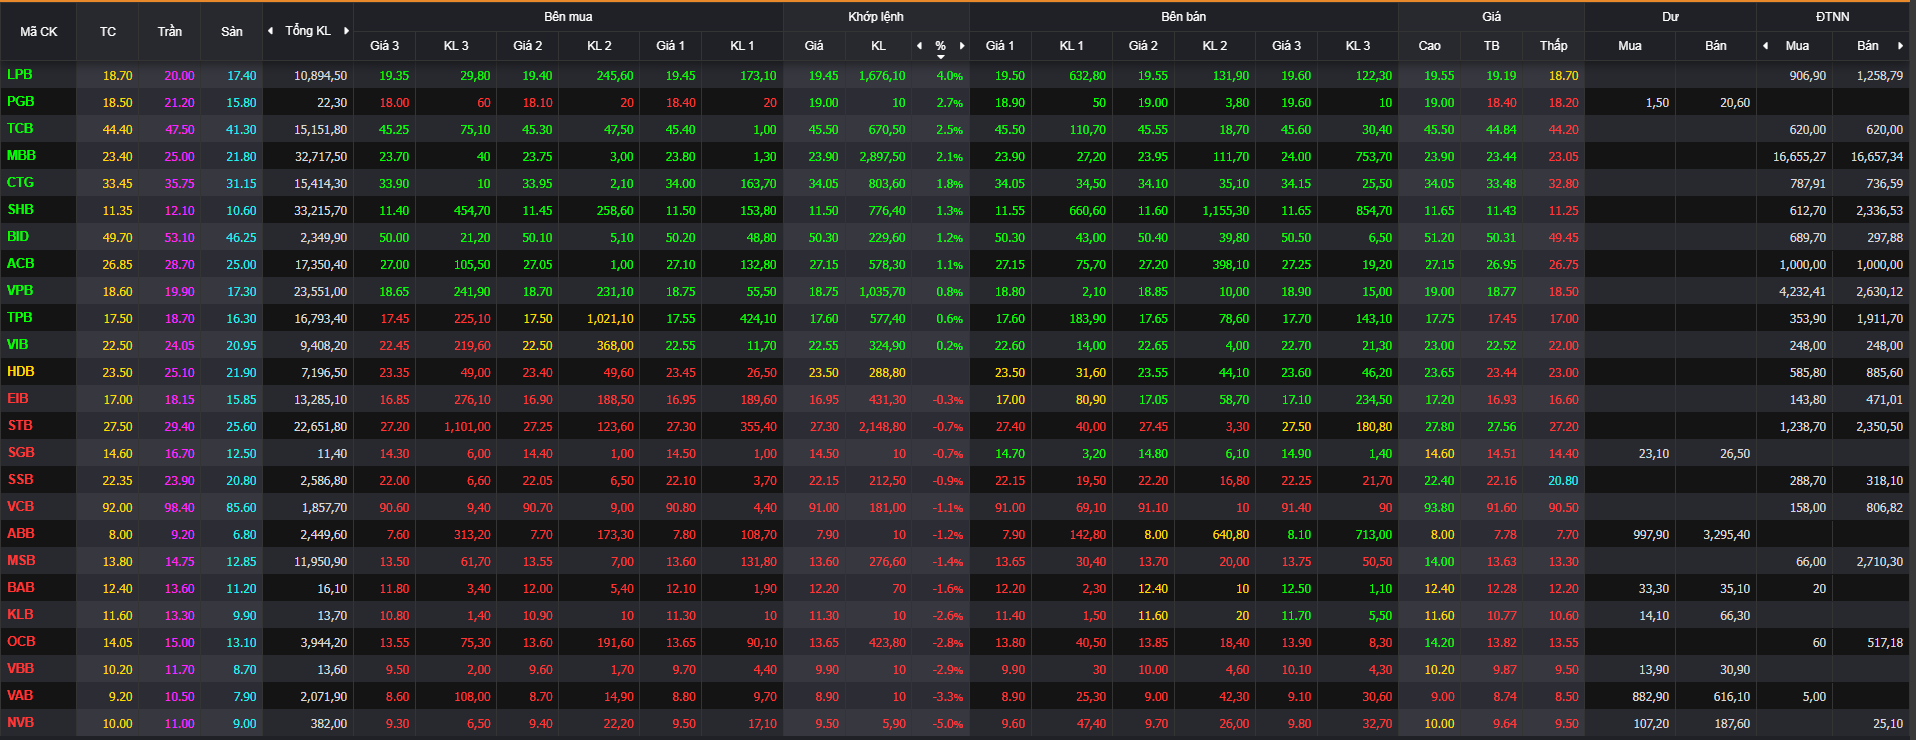Click TPB bid volume 1,021,10
This screenshot has width=1916, height=740.
click(610, 319)
